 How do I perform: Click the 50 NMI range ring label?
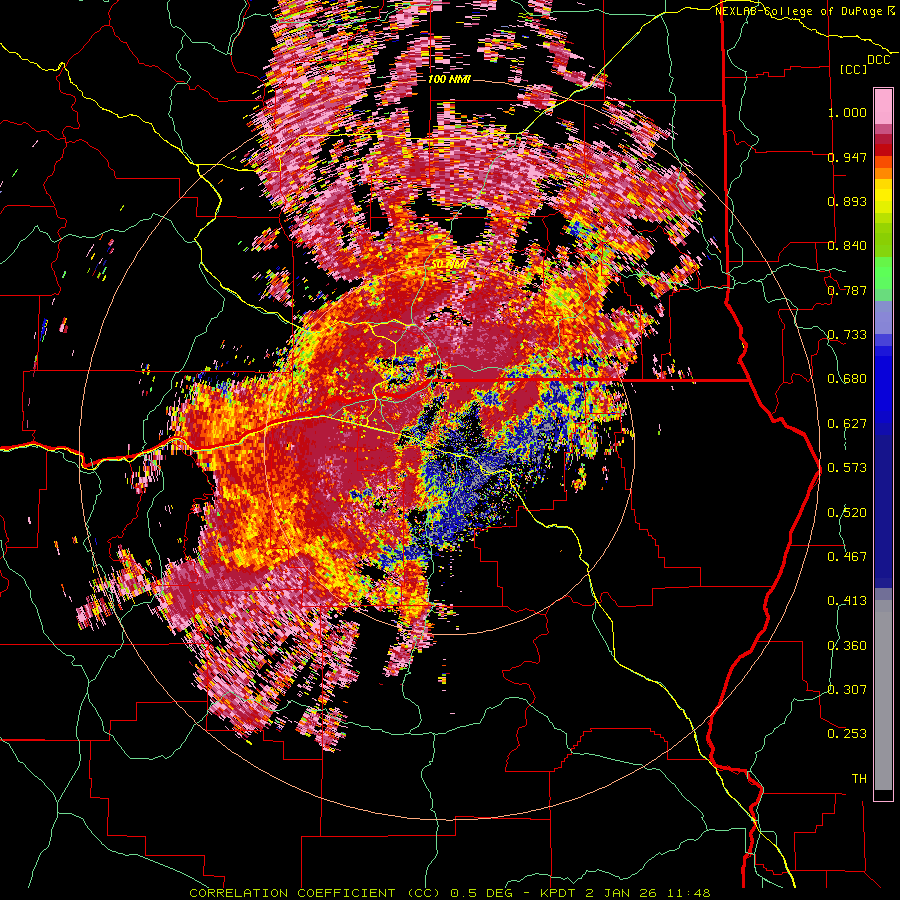[449, 264]
